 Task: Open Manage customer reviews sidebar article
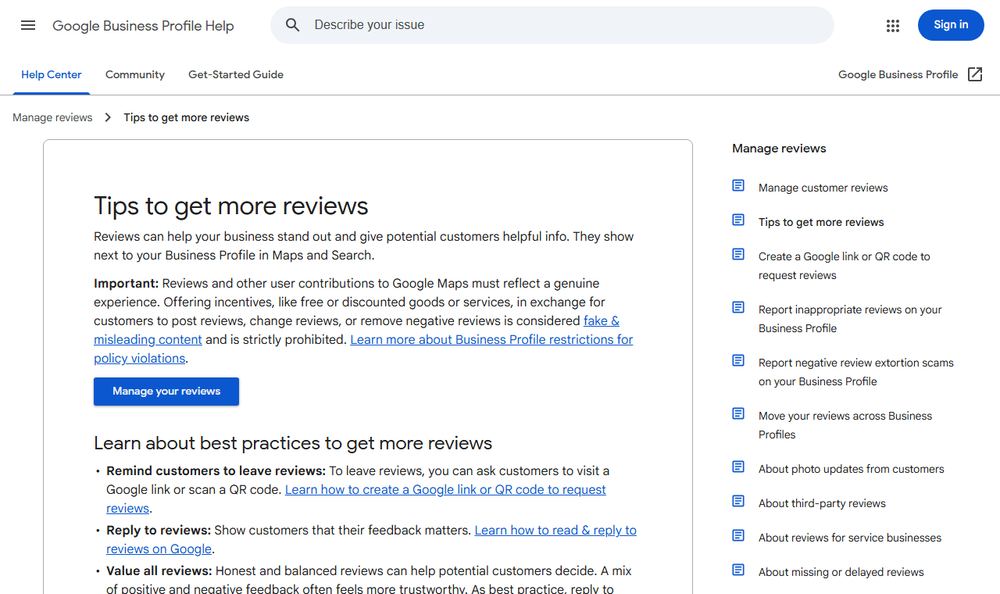tap(823, 188)
